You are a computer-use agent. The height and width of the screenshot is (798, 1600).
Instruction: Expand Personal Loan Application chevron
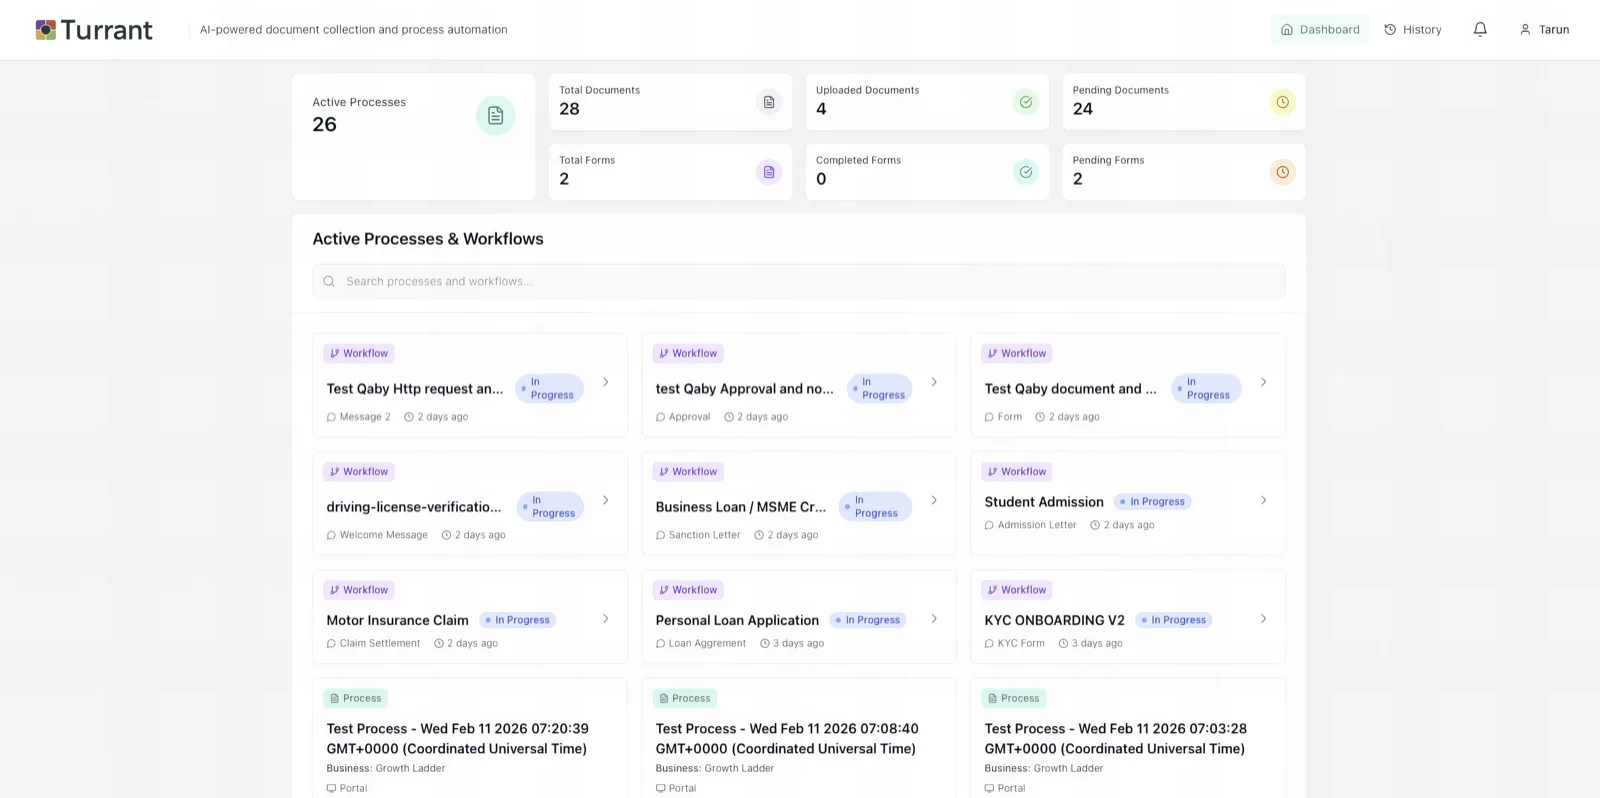[x=934, y=619]
